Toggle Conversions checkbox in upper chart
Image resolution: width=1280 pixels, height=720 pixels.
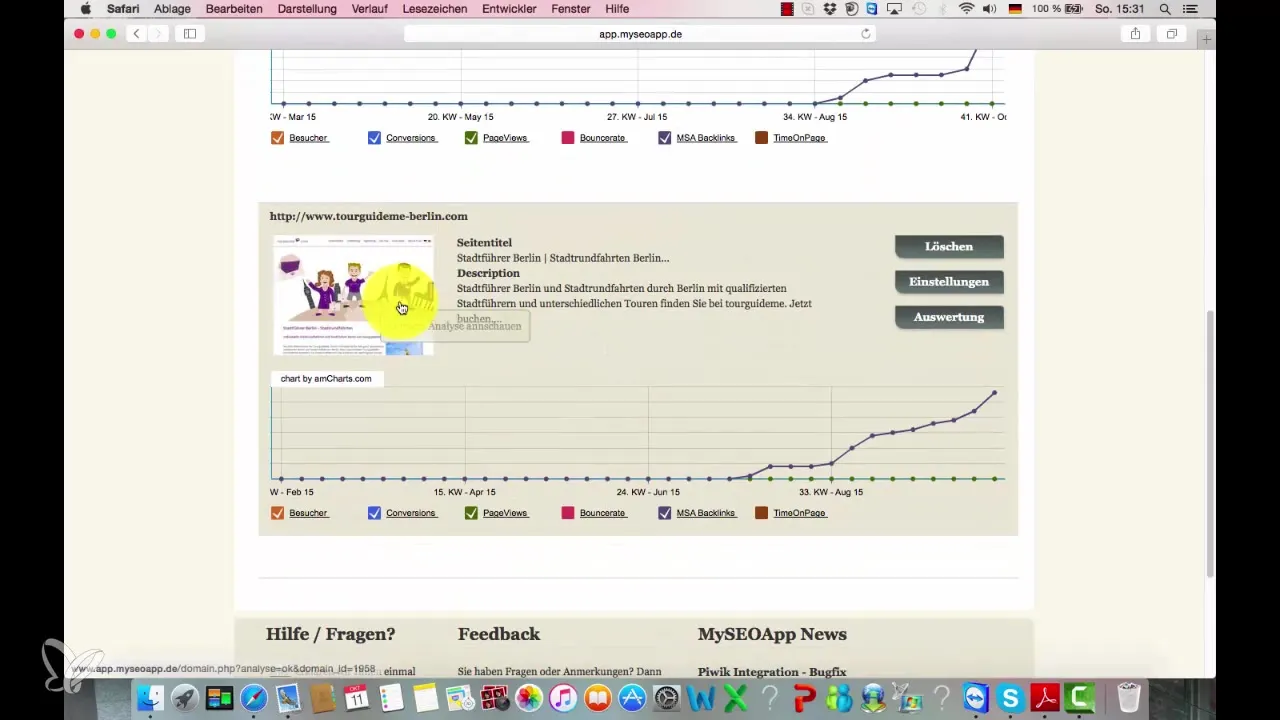coord(374,138)
